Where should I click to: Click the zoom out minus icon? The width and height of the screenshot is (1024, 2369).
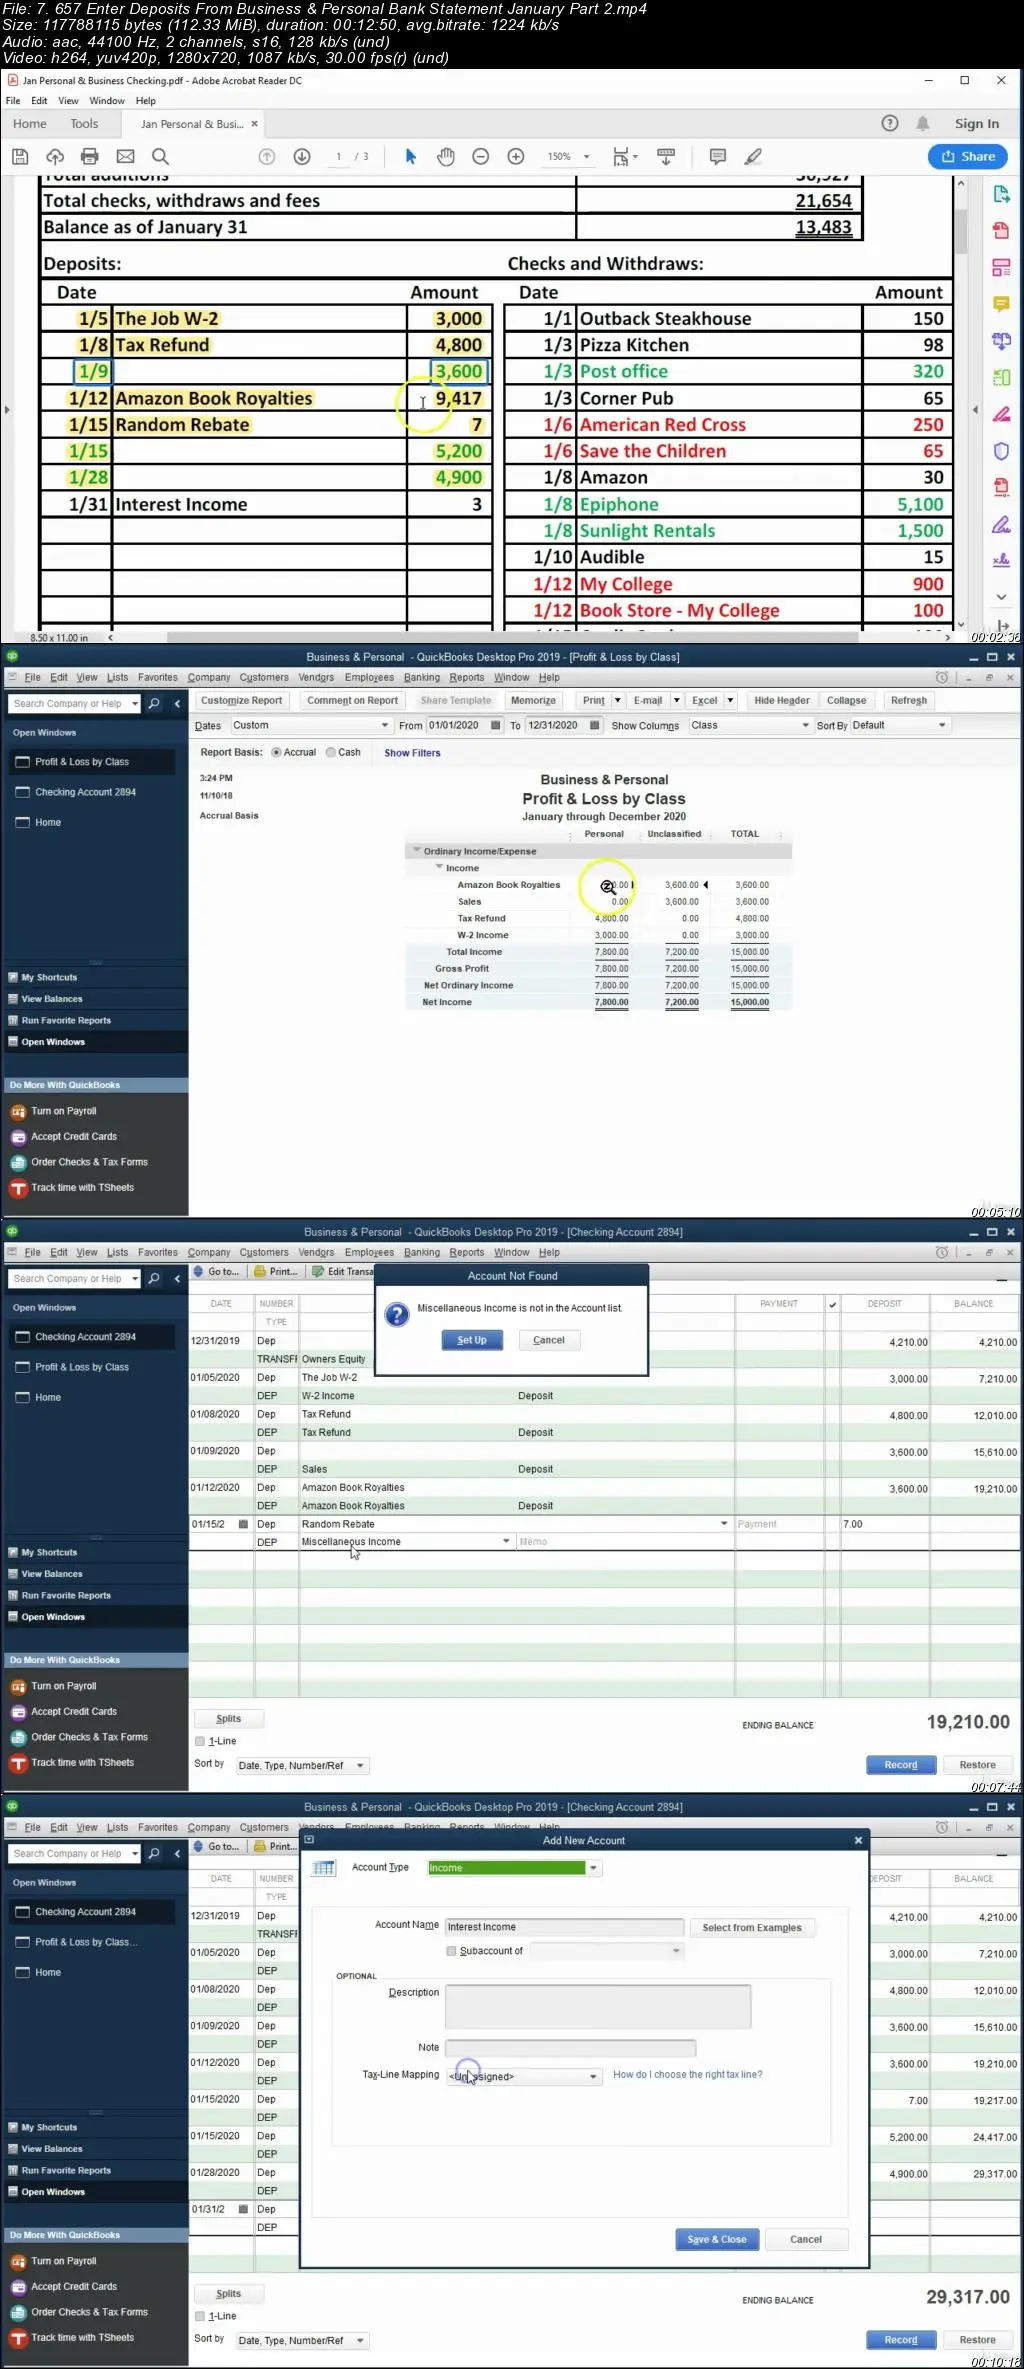[480, 156]
